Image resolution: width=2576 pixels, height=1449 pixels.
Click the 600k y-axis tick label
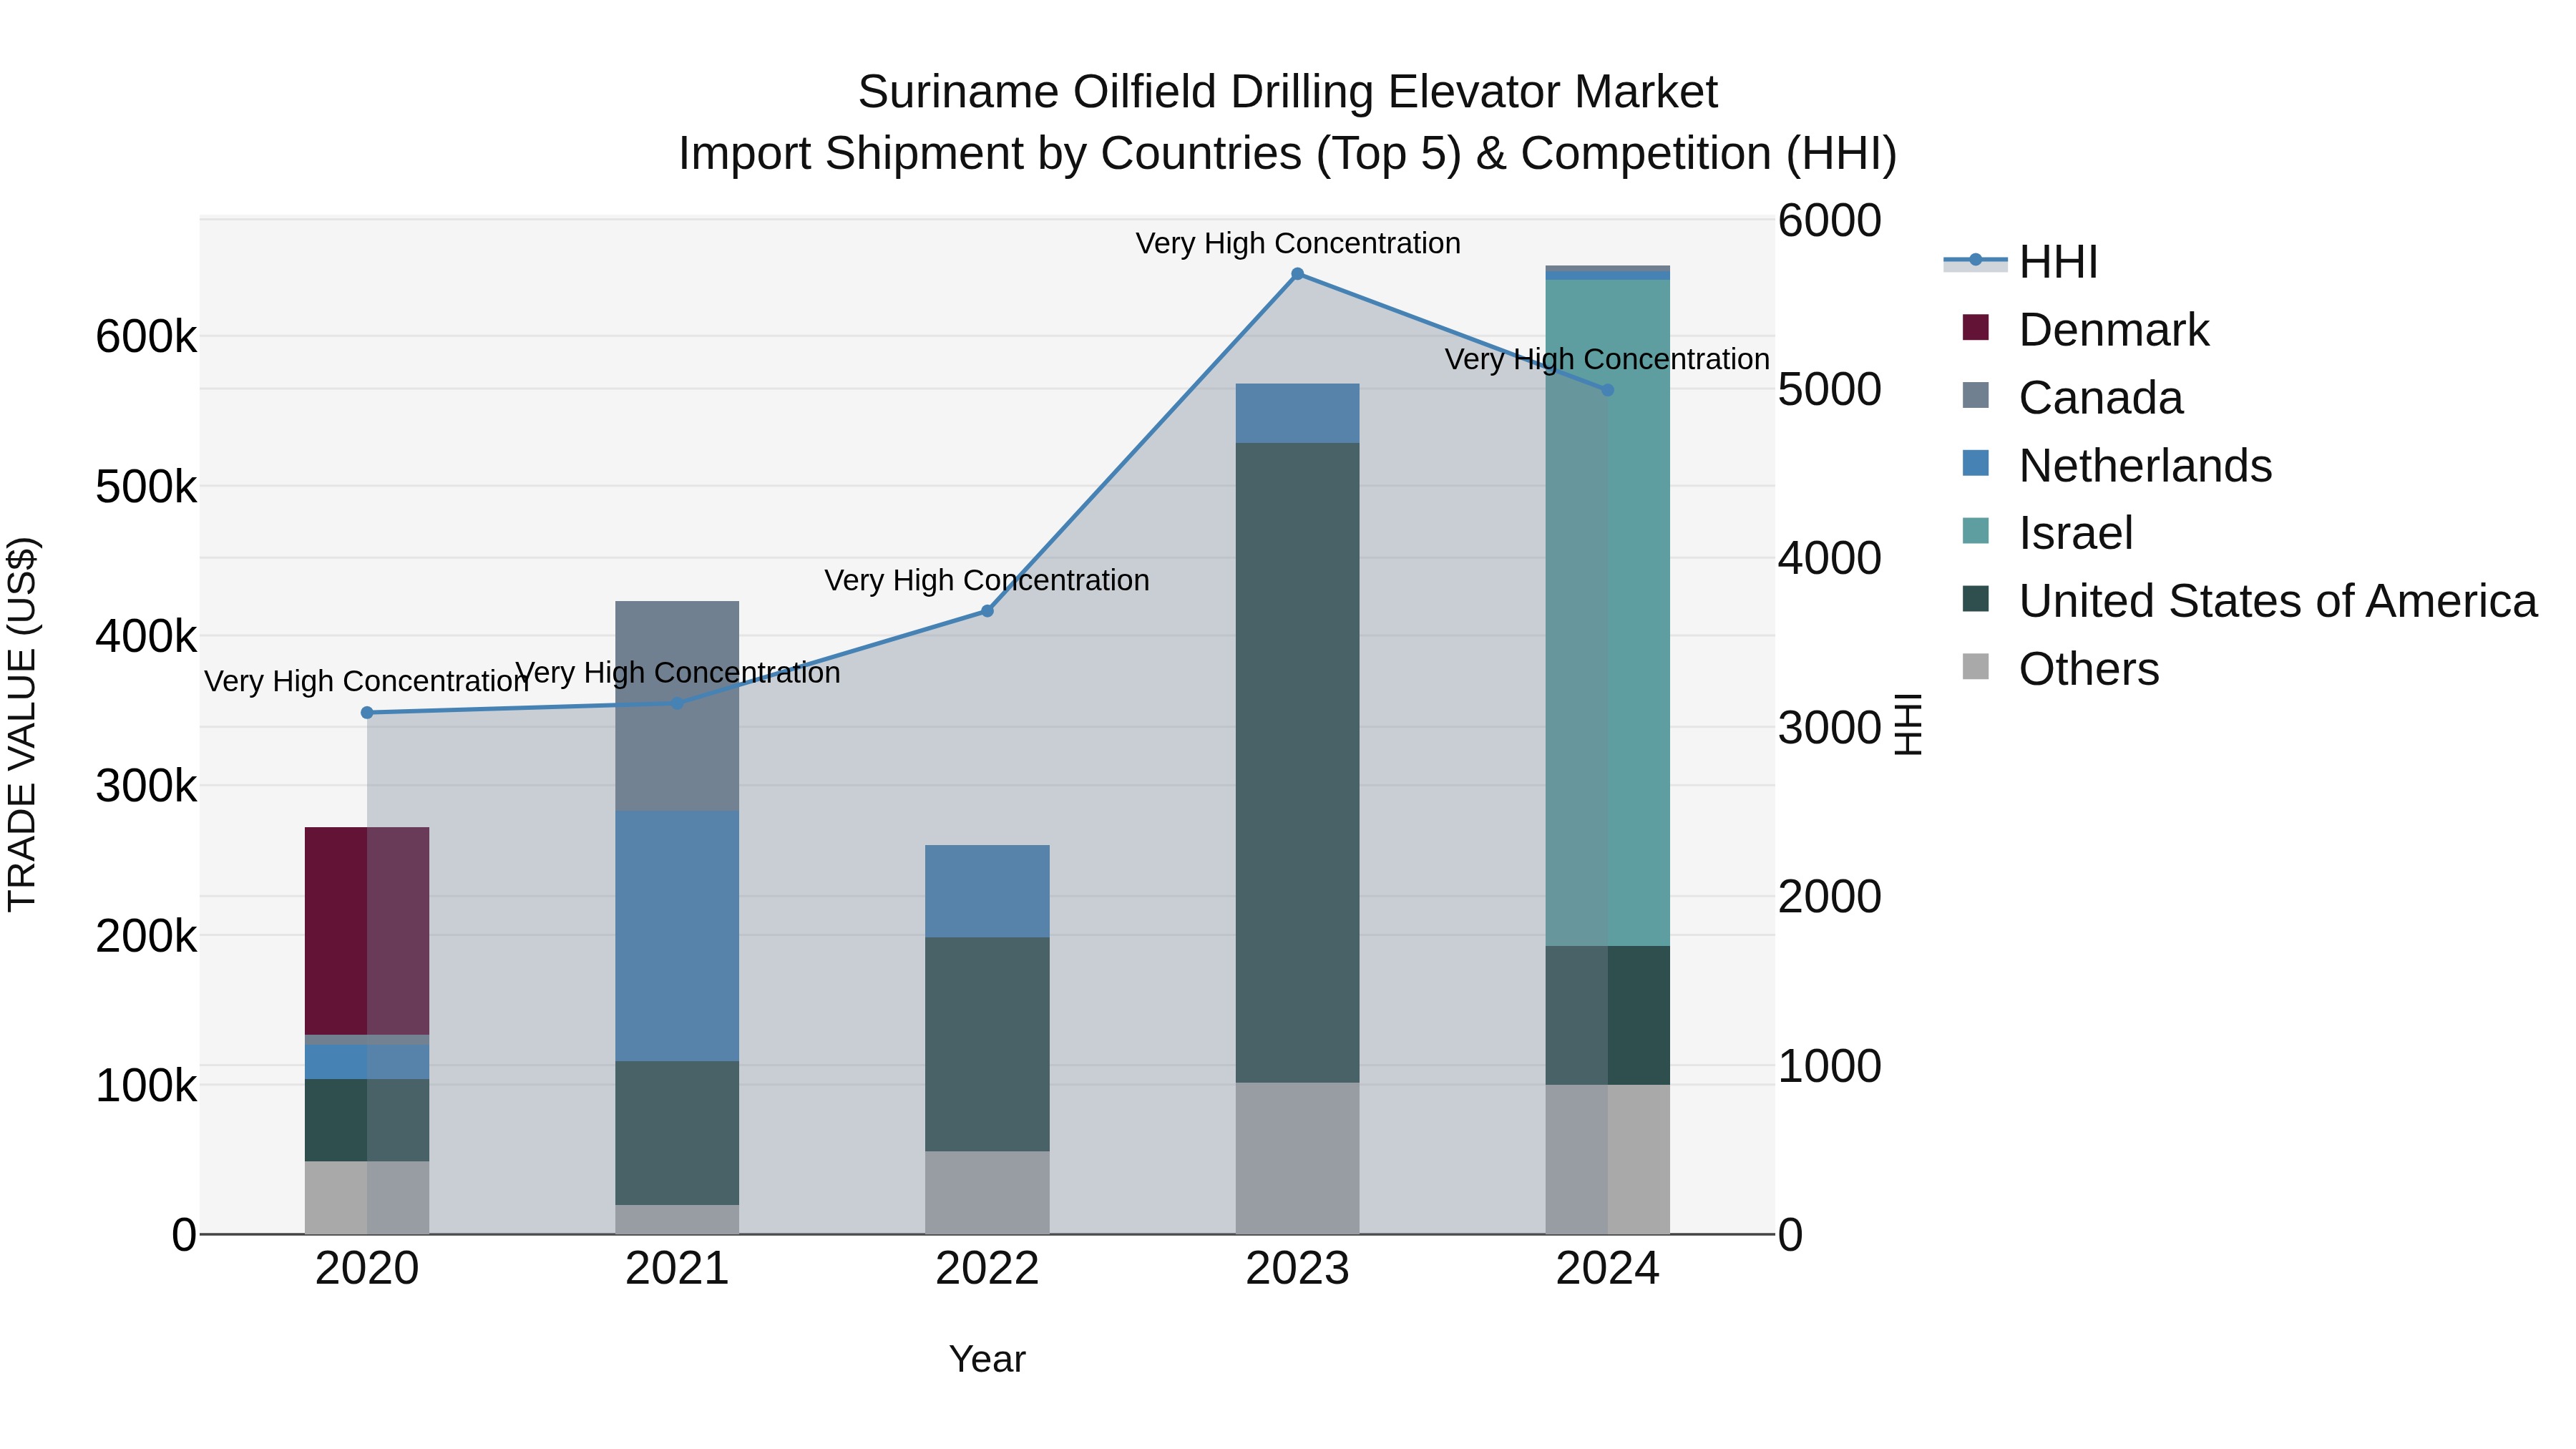146,337
